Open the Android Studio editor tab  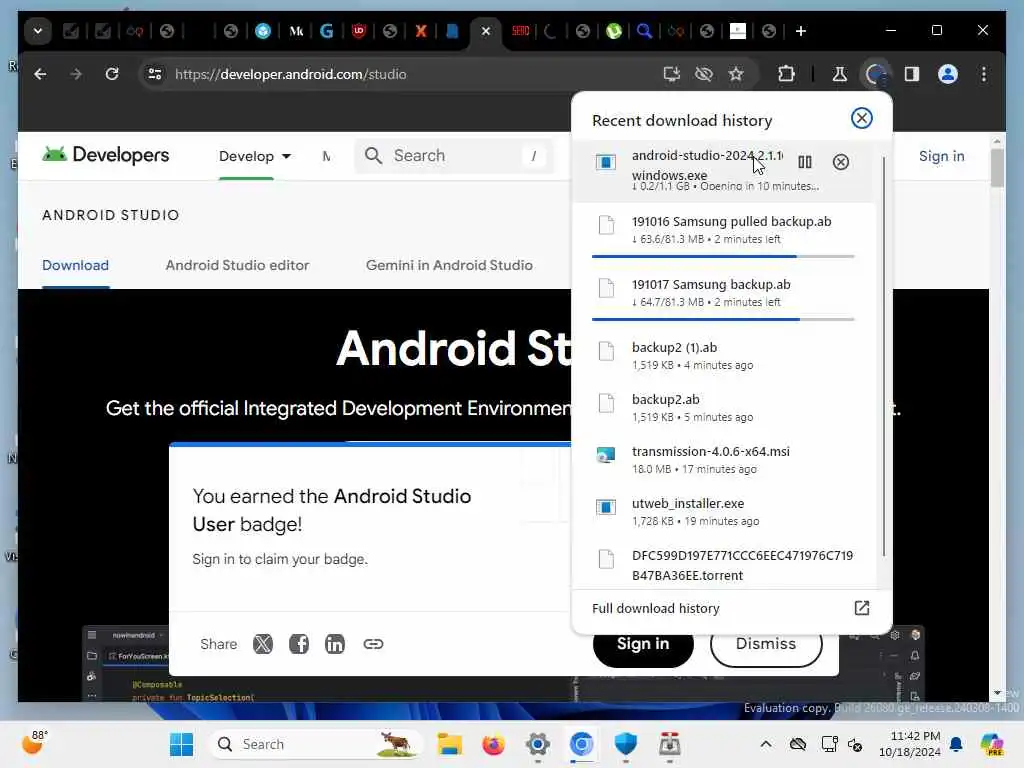[237, 265]
